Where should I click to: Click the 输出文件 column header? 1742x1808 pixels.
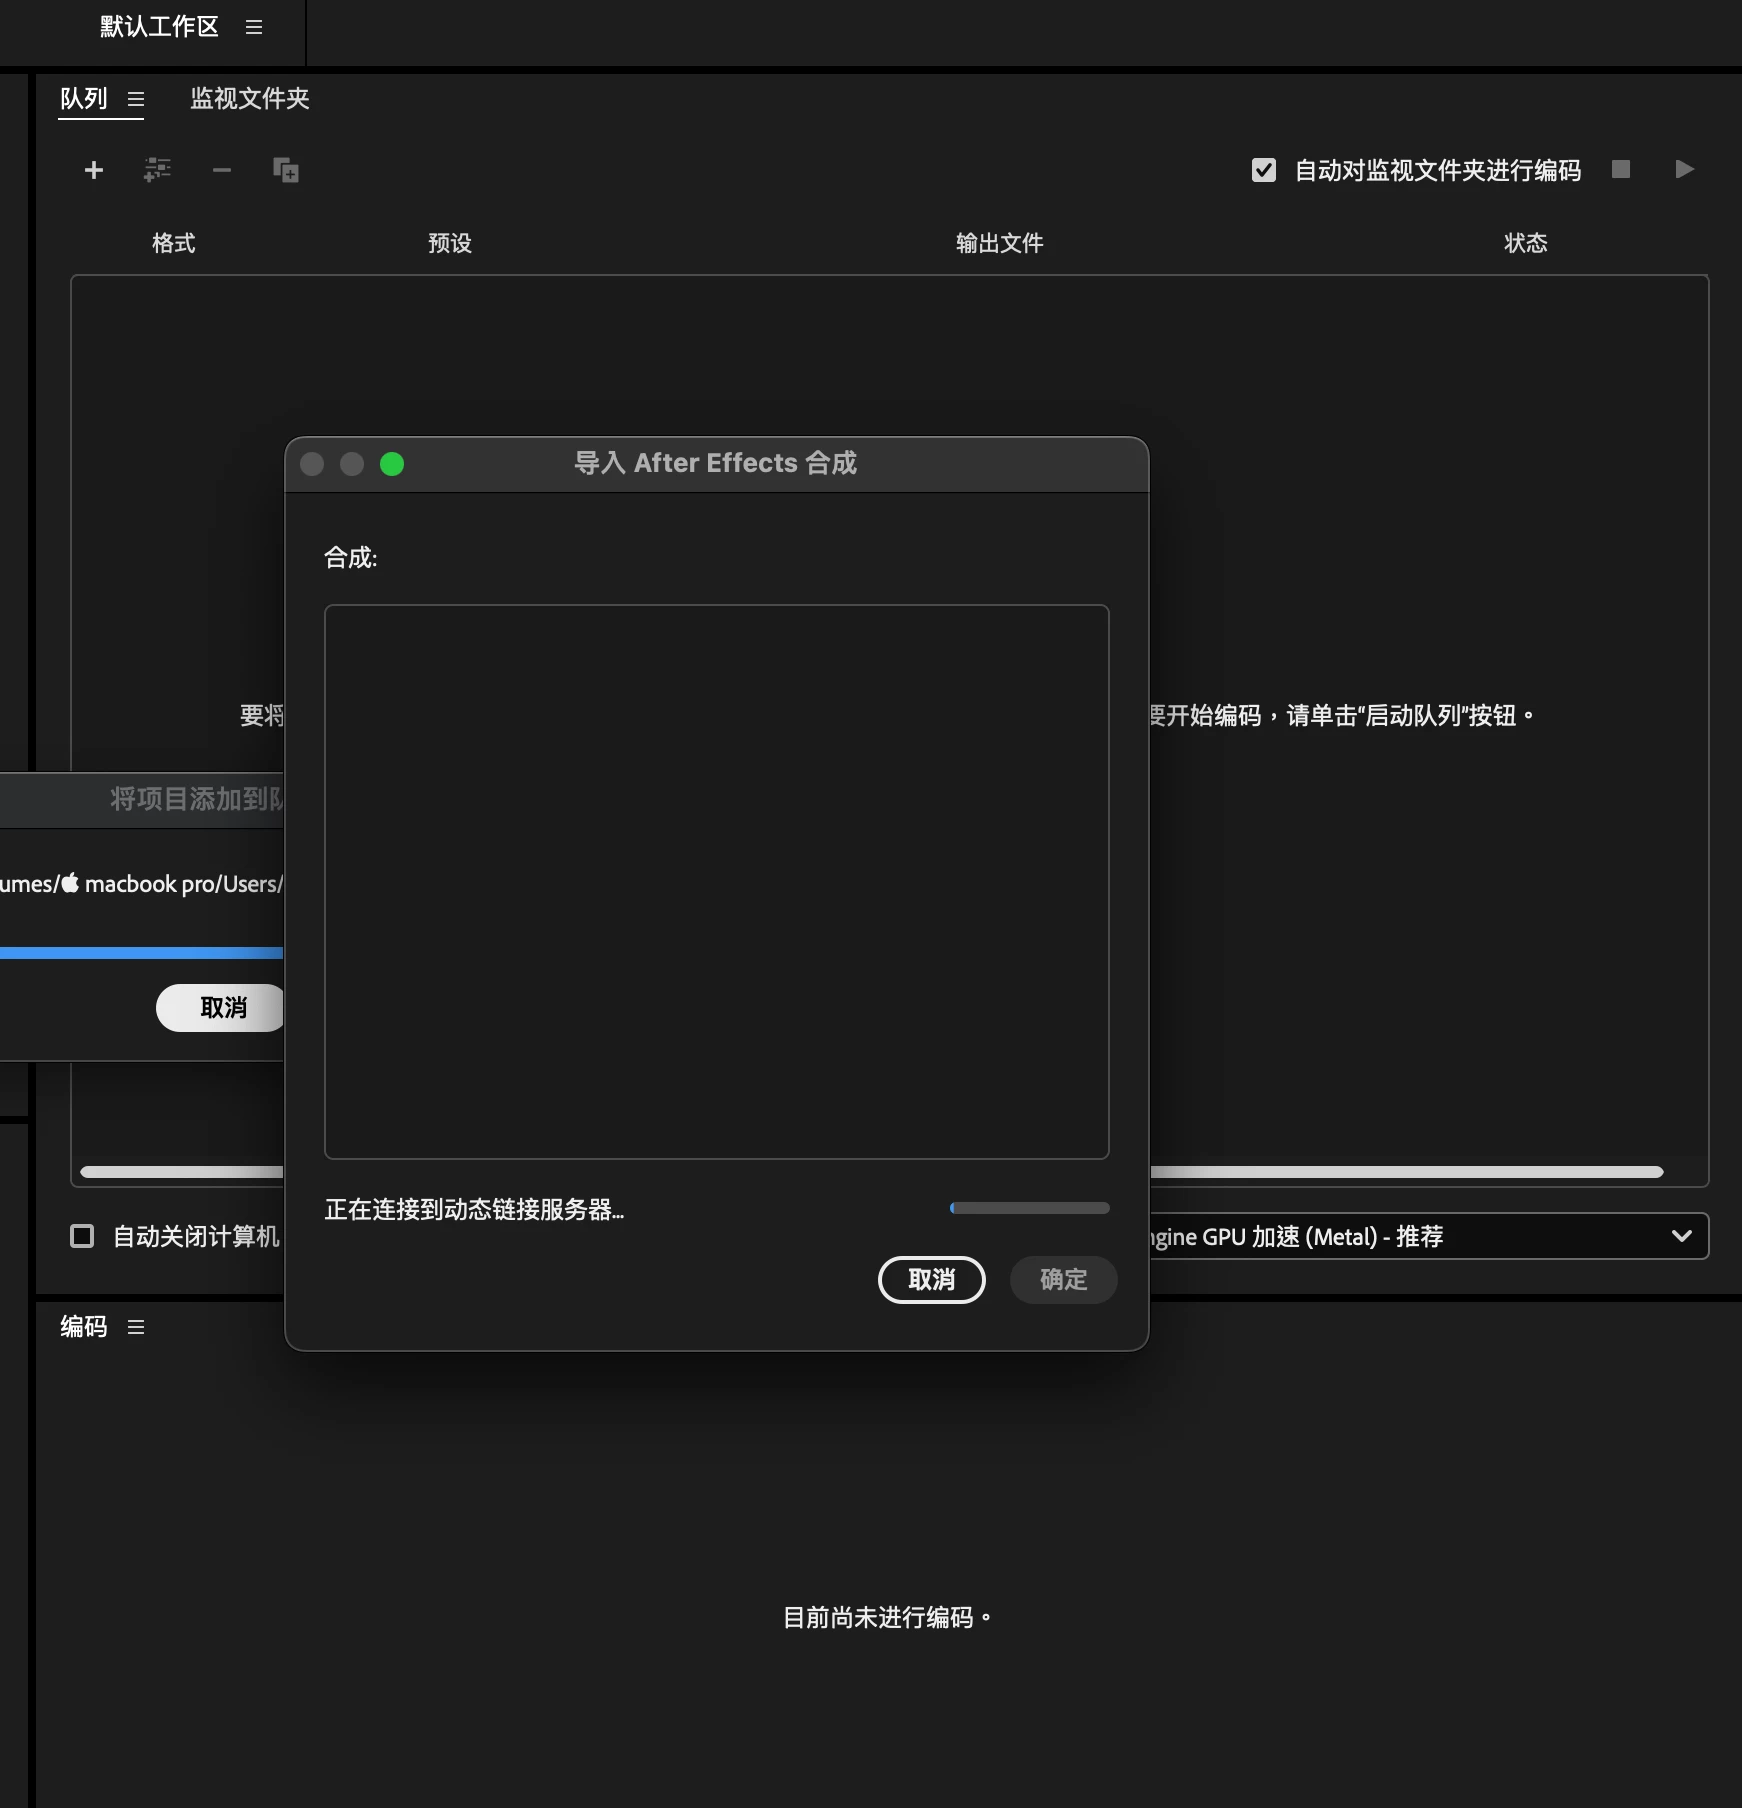tap(999, 243)
